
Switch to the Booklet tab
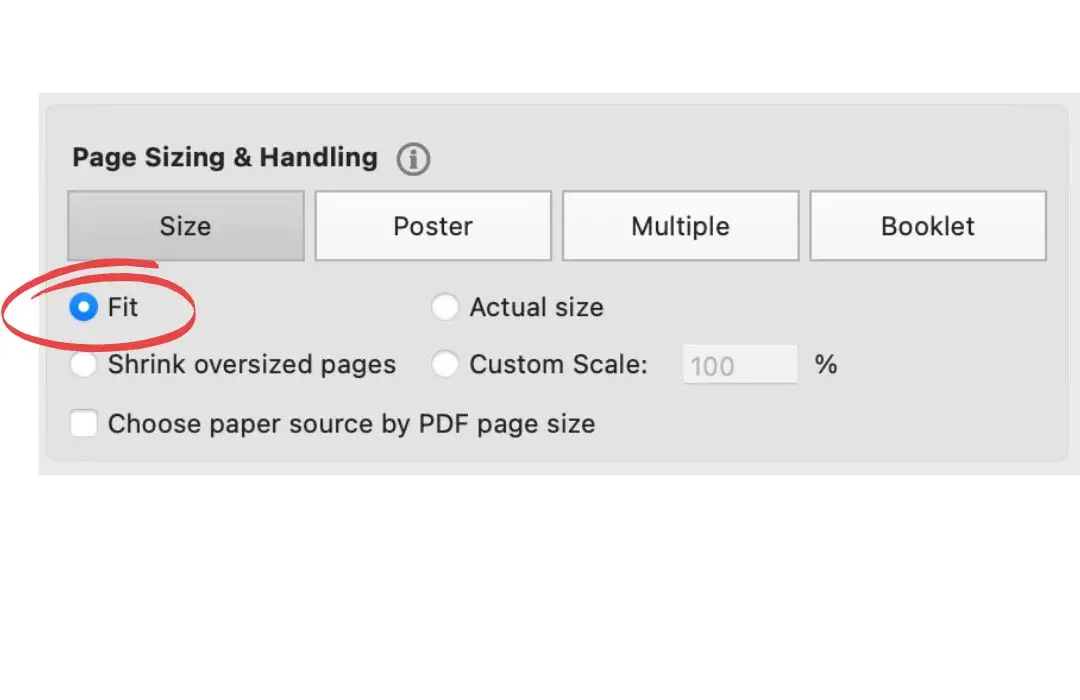pos(927,226)
